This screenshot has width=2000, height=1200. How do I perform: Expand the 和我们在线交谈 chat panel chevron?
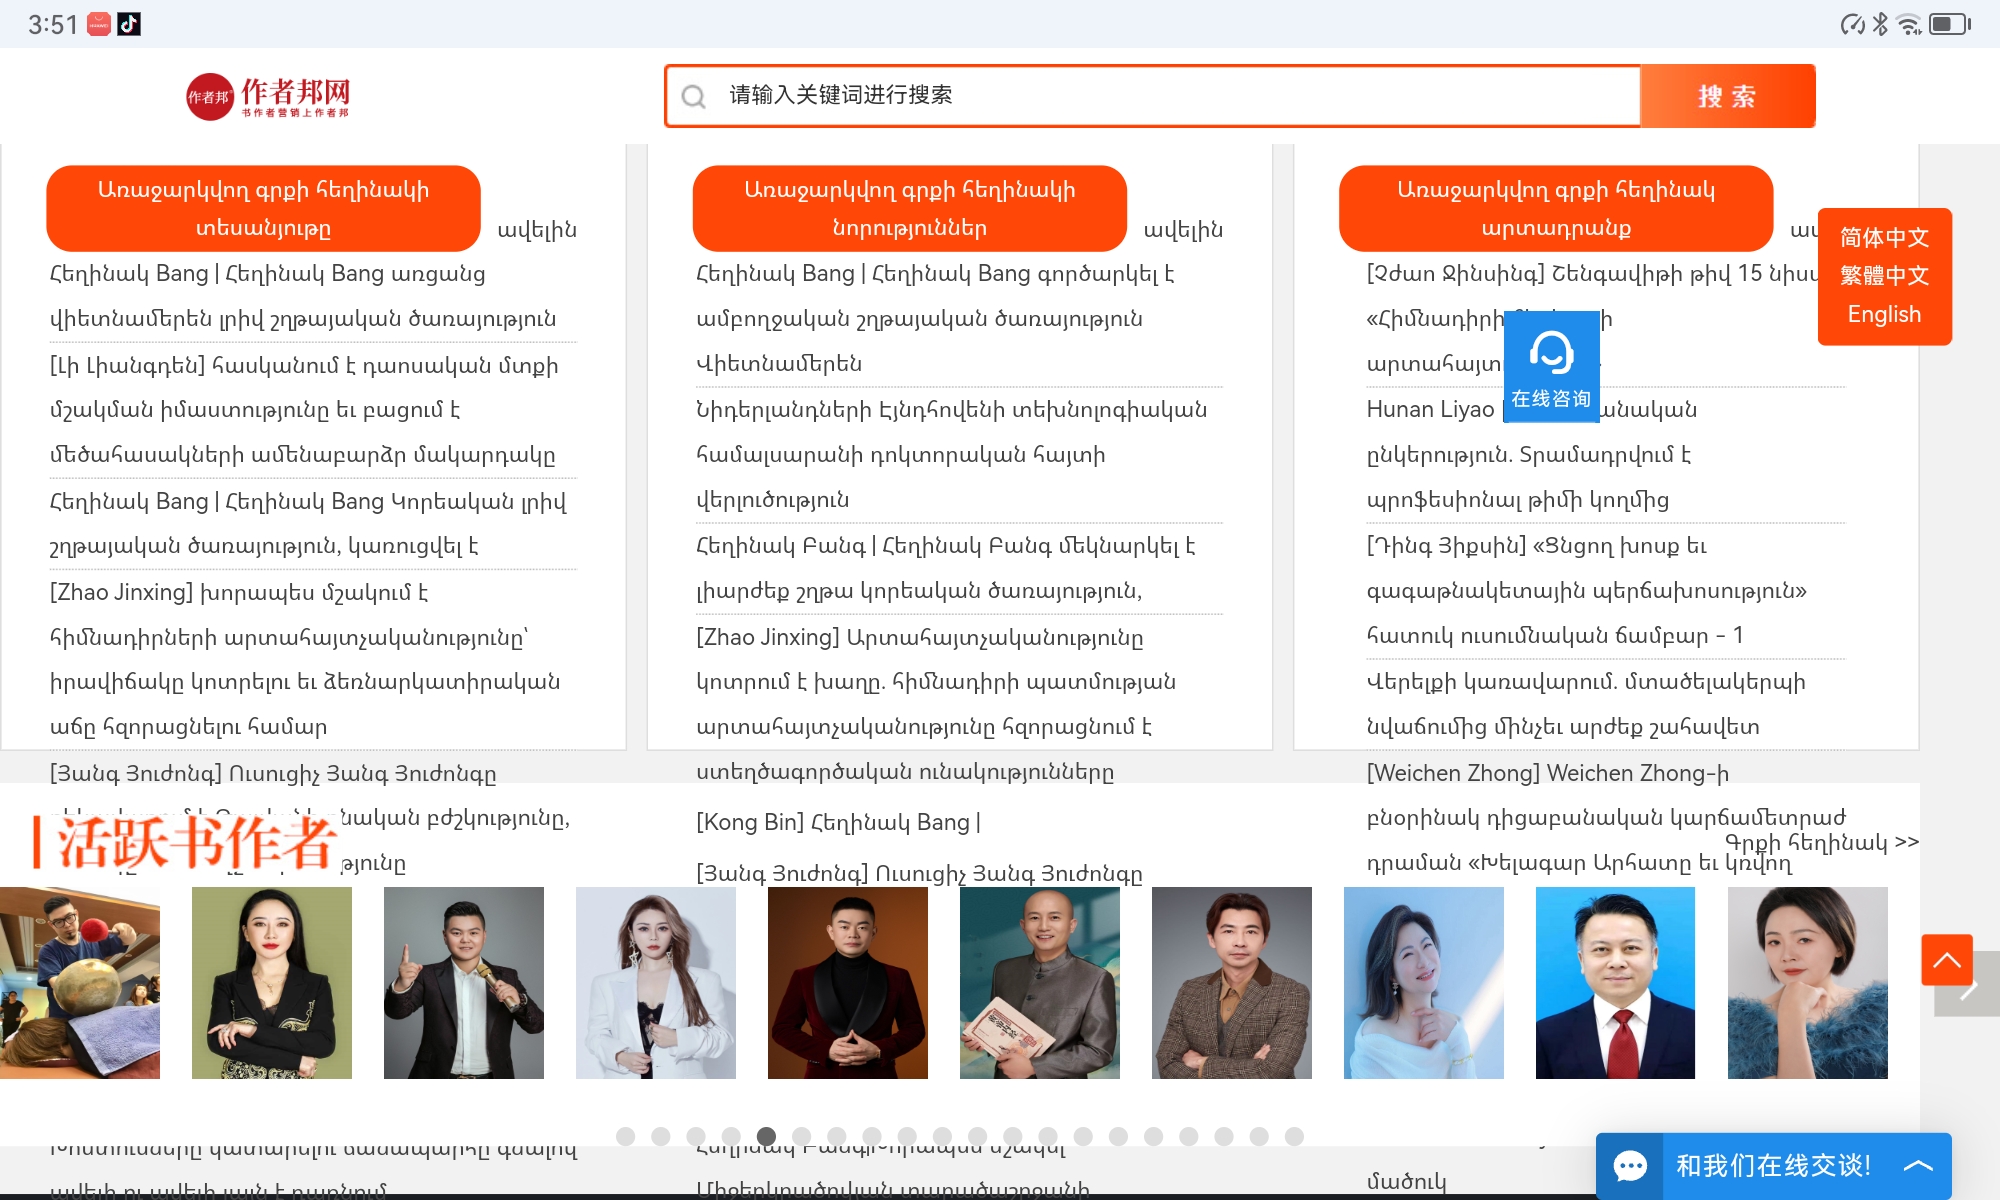pos(1918,1166)
